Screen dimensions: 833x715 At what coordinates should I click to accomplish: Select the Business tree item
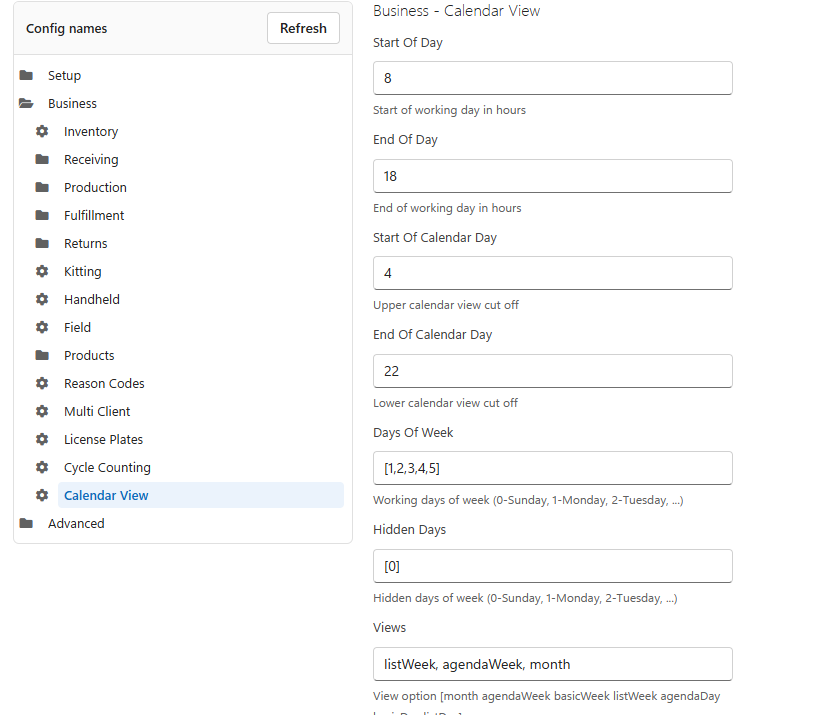tap(72, 104)
